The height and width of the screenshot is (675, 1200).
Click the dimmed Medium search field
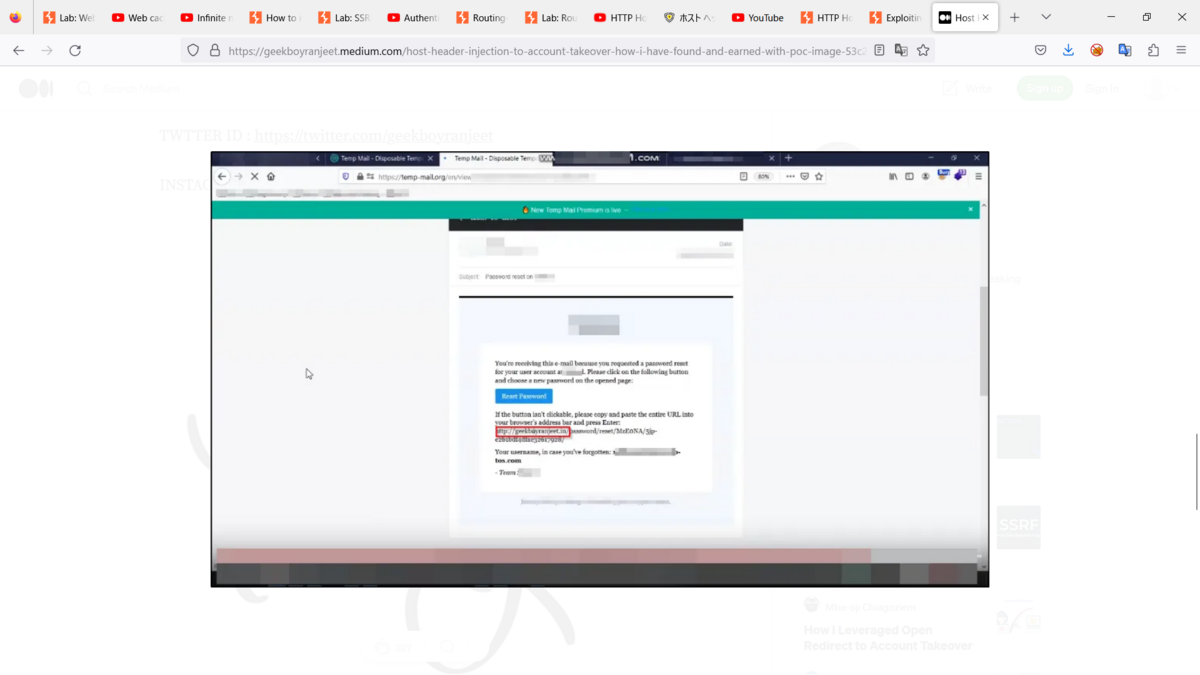click(x=138, y=89)
